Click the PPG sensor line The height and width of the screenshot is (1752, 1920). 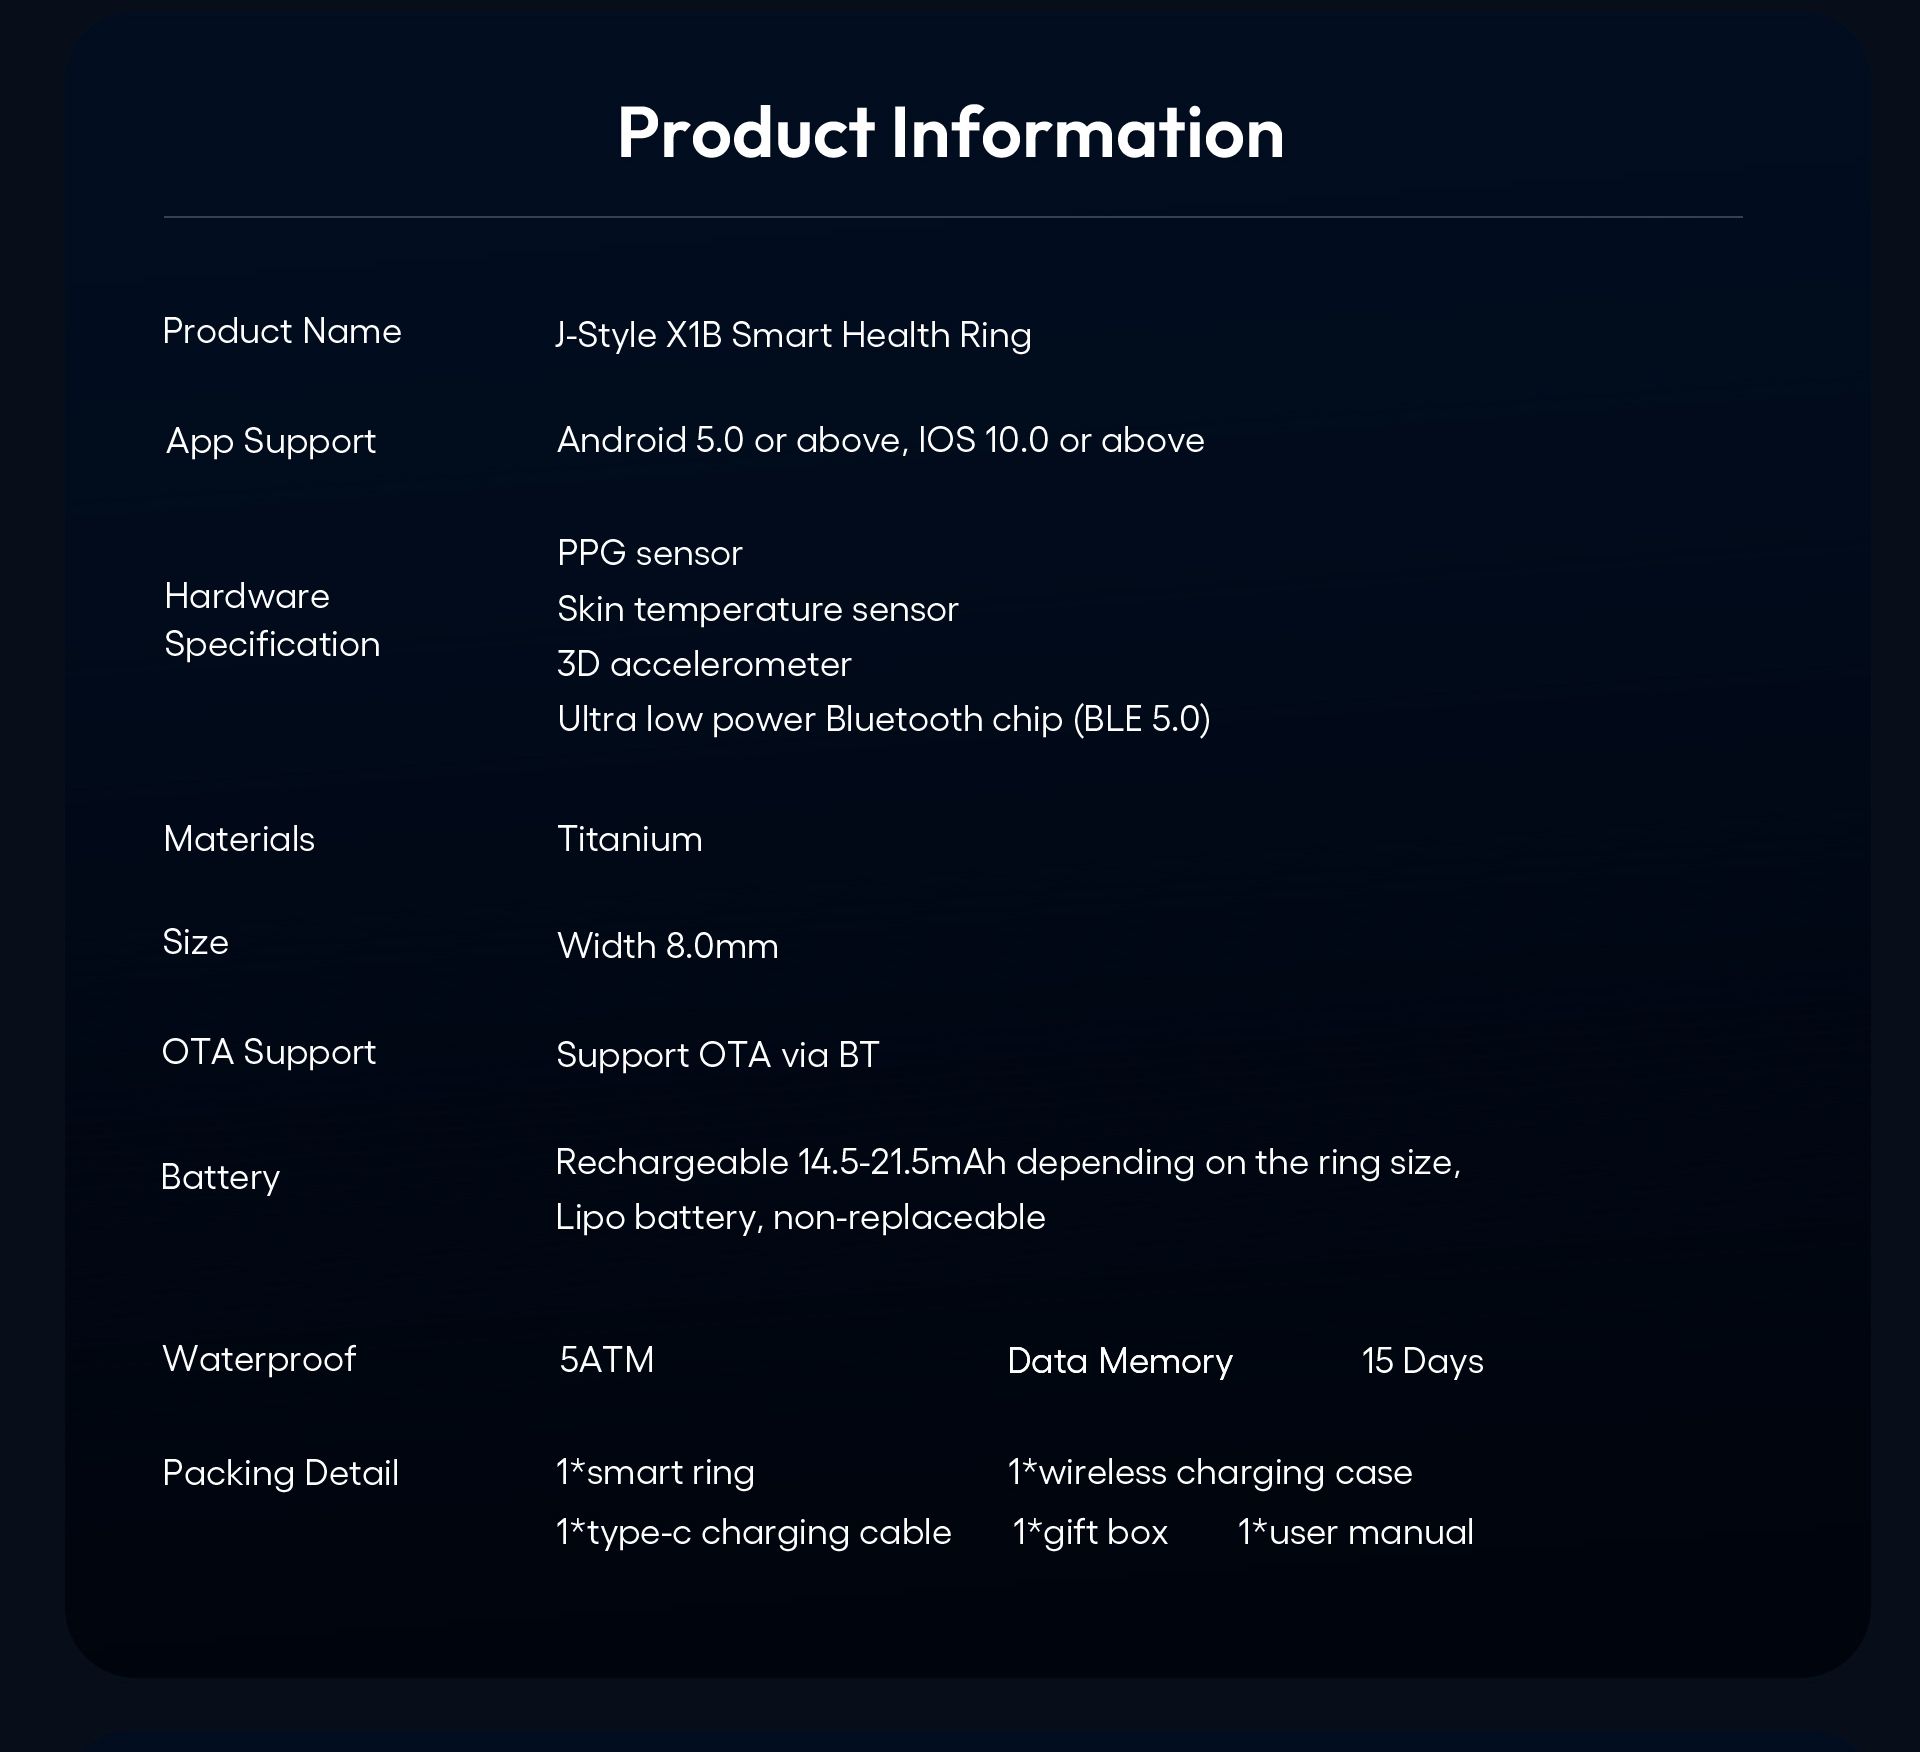click(650, 553)
